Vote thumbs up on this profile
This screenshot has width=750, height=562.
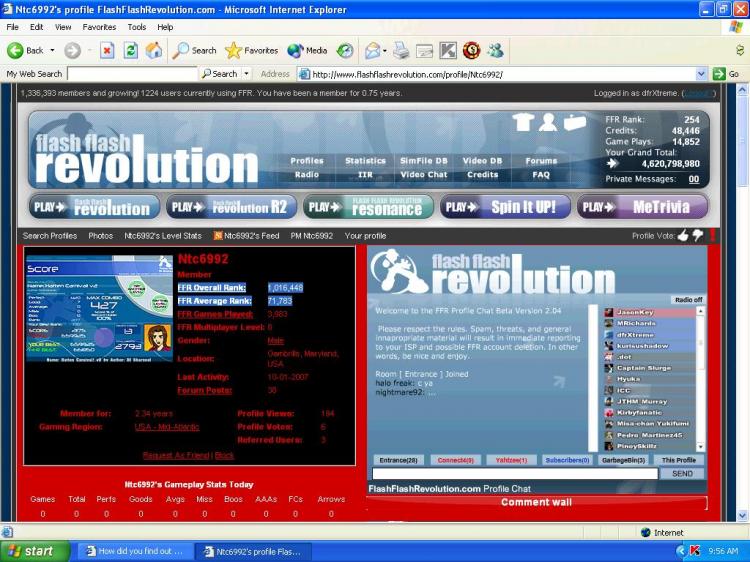point(683,235)
